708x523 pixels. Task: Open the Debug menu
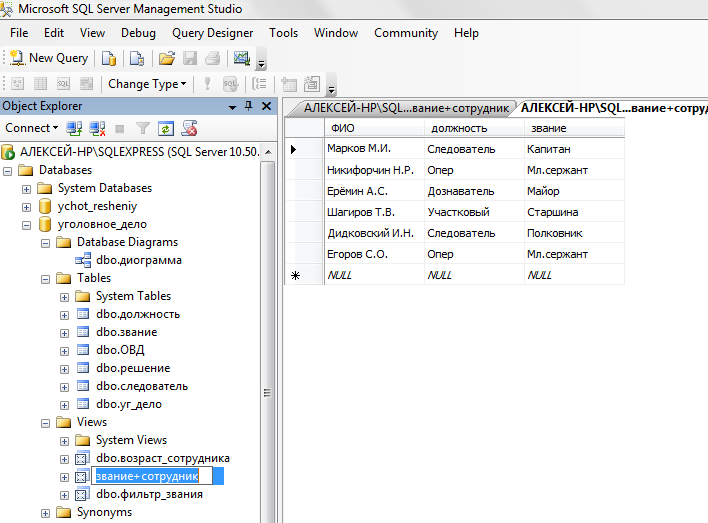coord(138,33)
